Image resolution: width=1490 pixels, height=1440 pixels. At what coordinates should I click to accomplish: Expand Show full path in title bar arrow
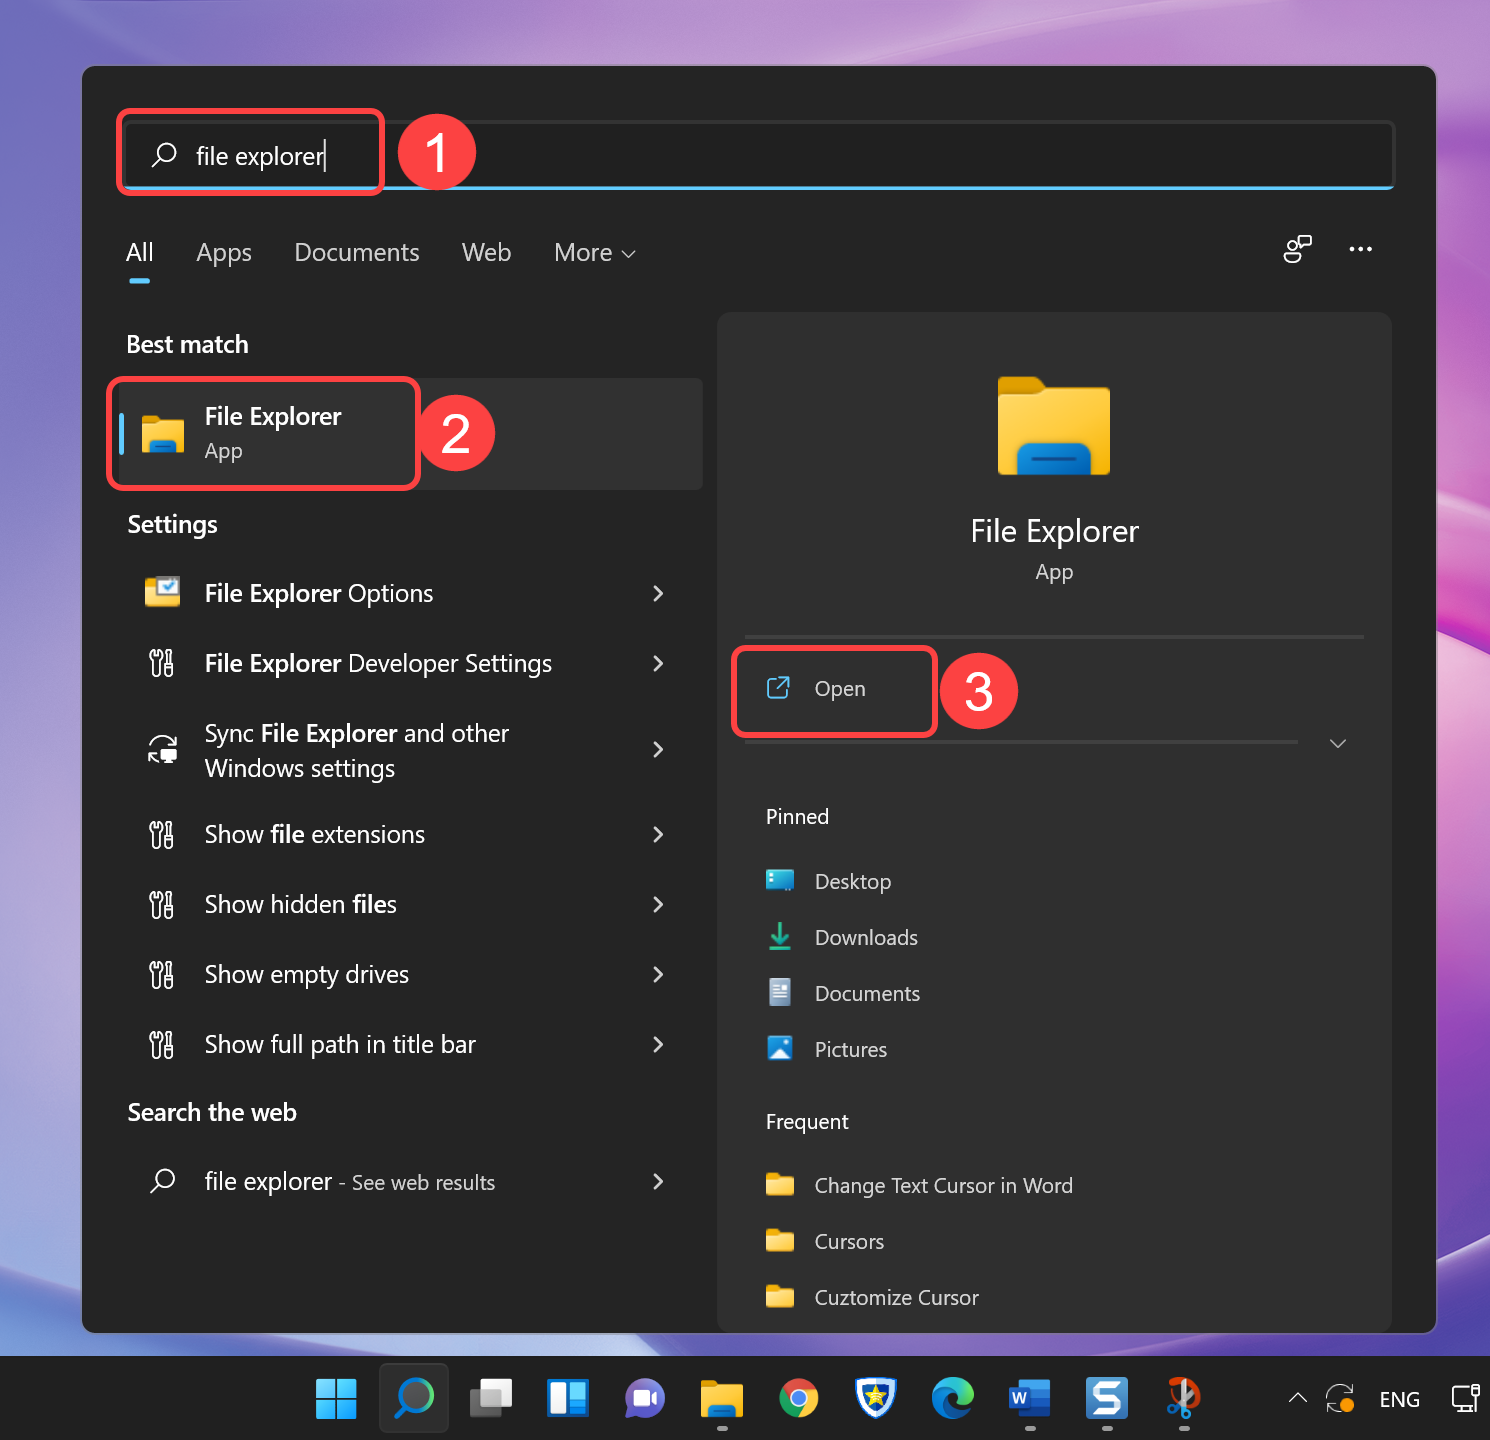pos(658,1044)
